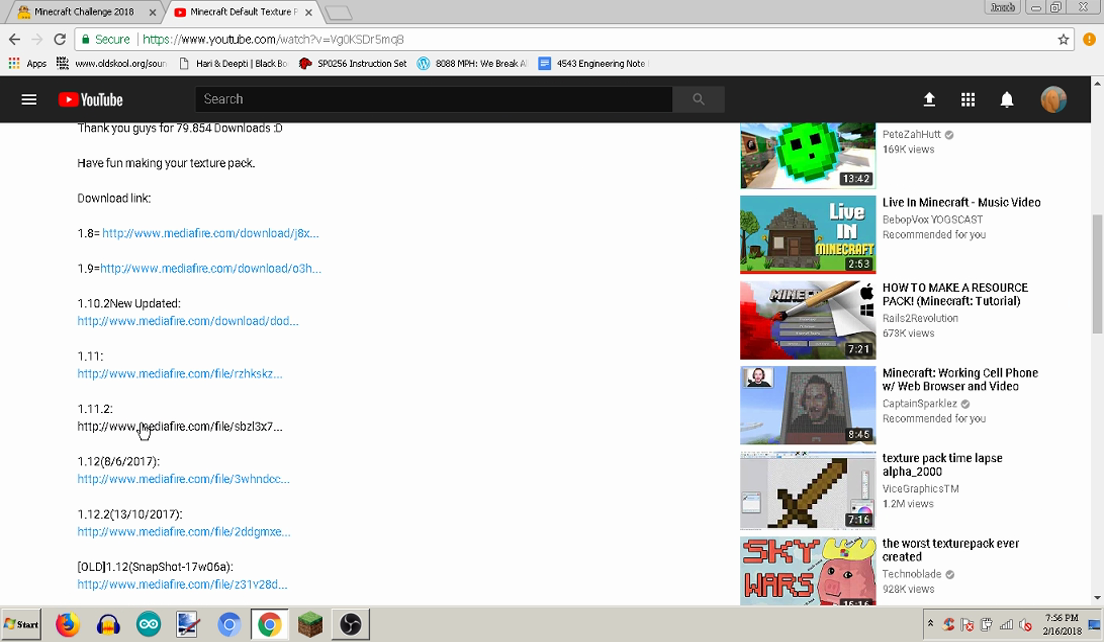The width and height of the screenshot is (1104, 642).
Task: Close the Minecraft Challenge 2018 tab
Action: (x=153, y=12)
